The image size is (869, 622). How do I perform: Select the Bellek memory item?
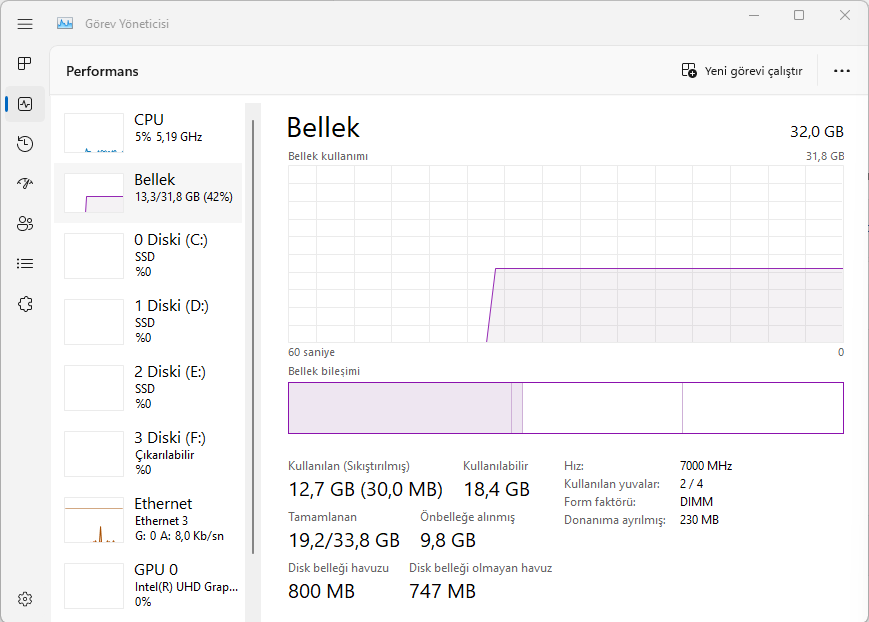pyautogui.click(x=148, y=192)
